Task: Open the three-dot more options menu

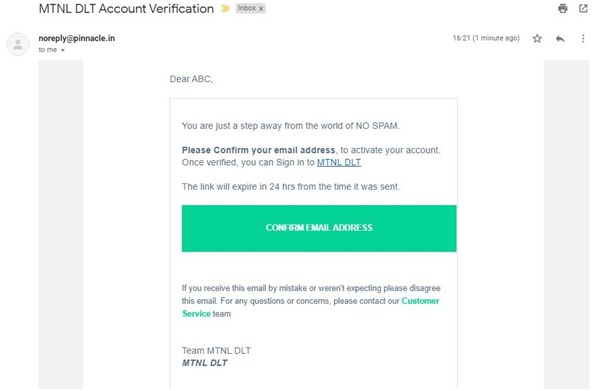Action: point(583,38)
